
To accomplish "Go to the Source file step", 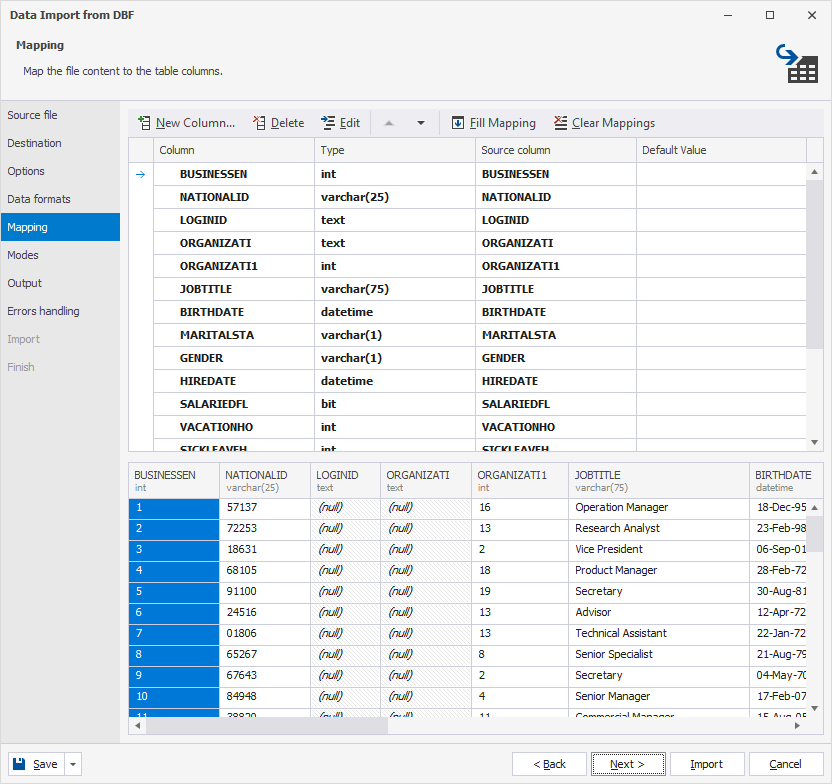I will coord(60,115).
